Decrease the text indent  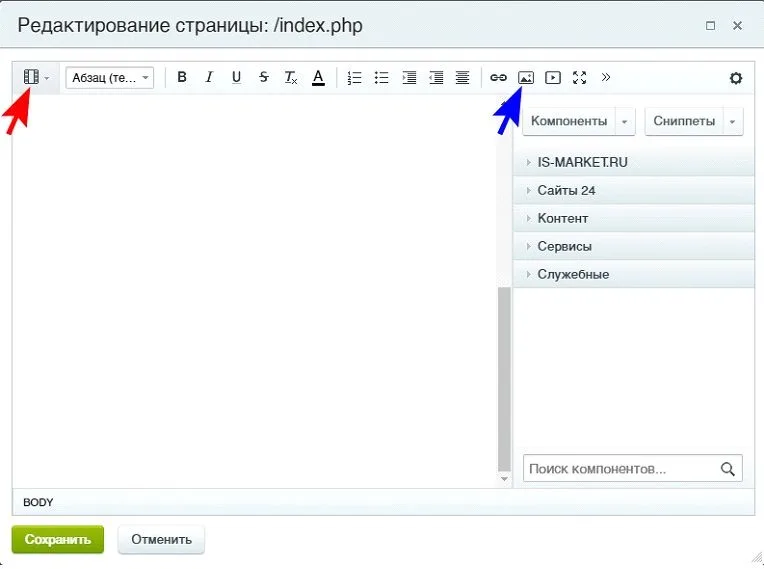coord(436,77)
